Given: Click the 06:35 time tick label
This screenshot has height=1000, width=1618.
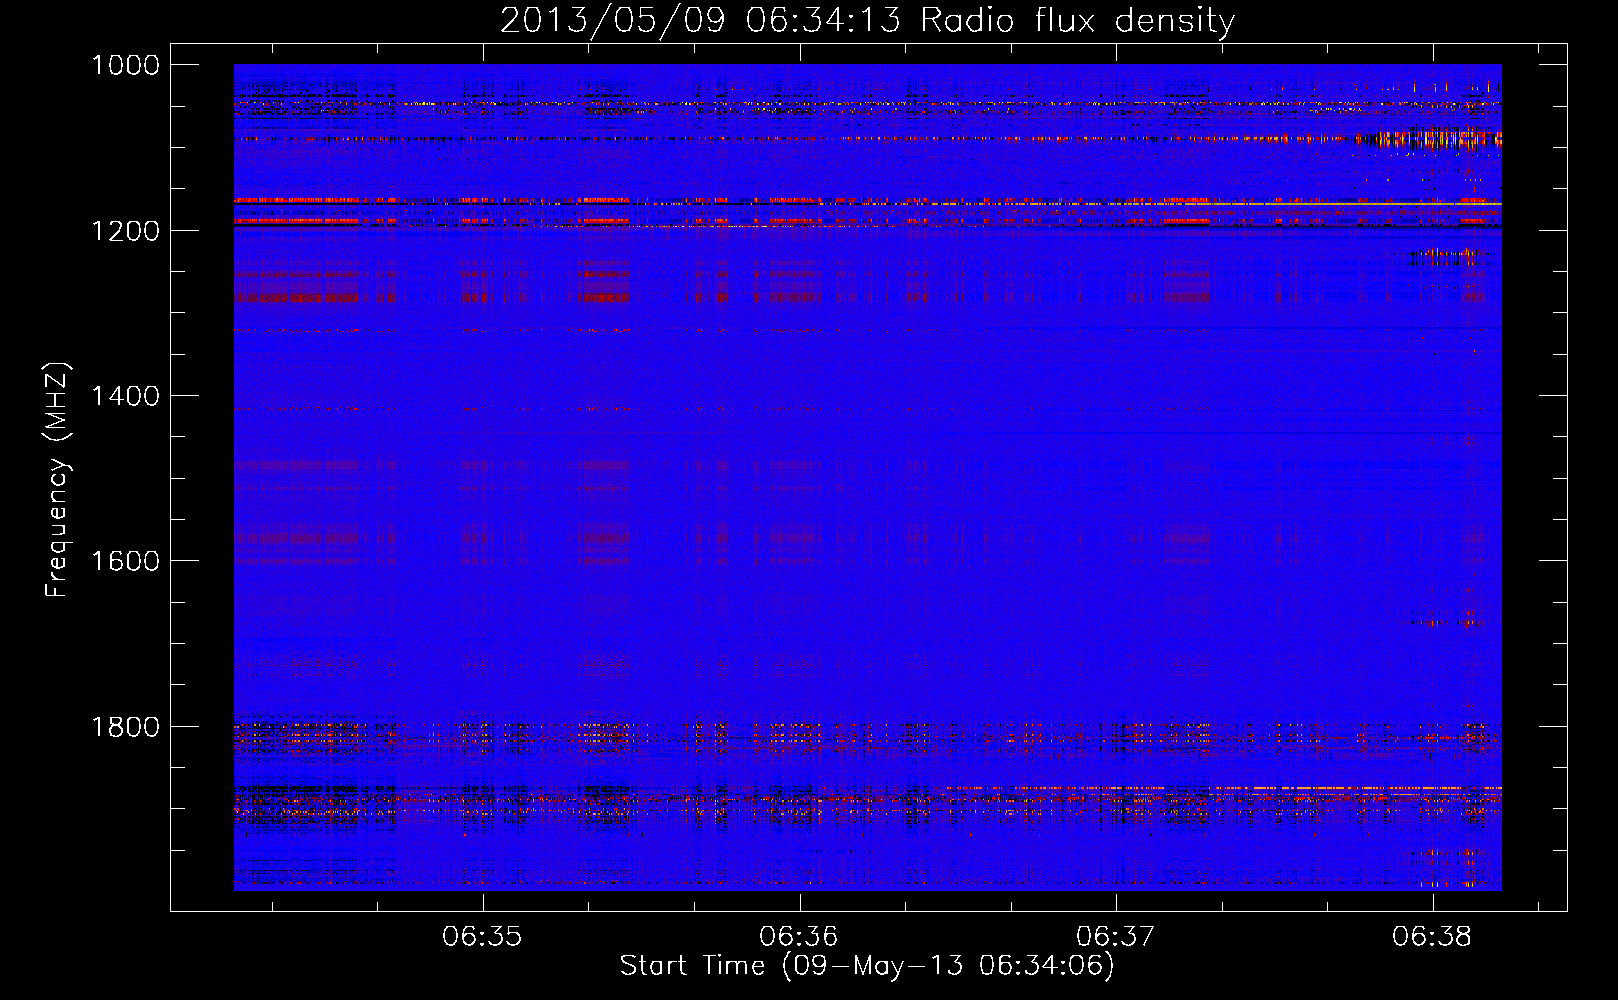Looking at the screenshot, I should coord(482,937).
